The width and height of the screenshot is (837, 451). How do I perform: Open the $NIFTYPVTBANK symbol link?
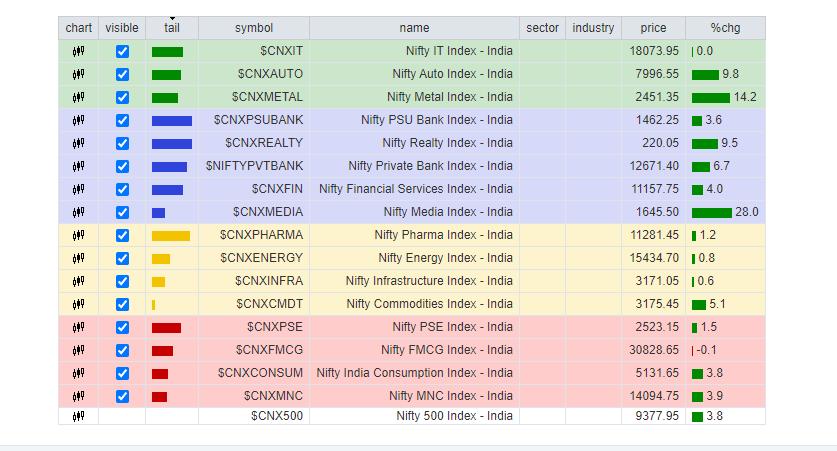coord(254,166)
